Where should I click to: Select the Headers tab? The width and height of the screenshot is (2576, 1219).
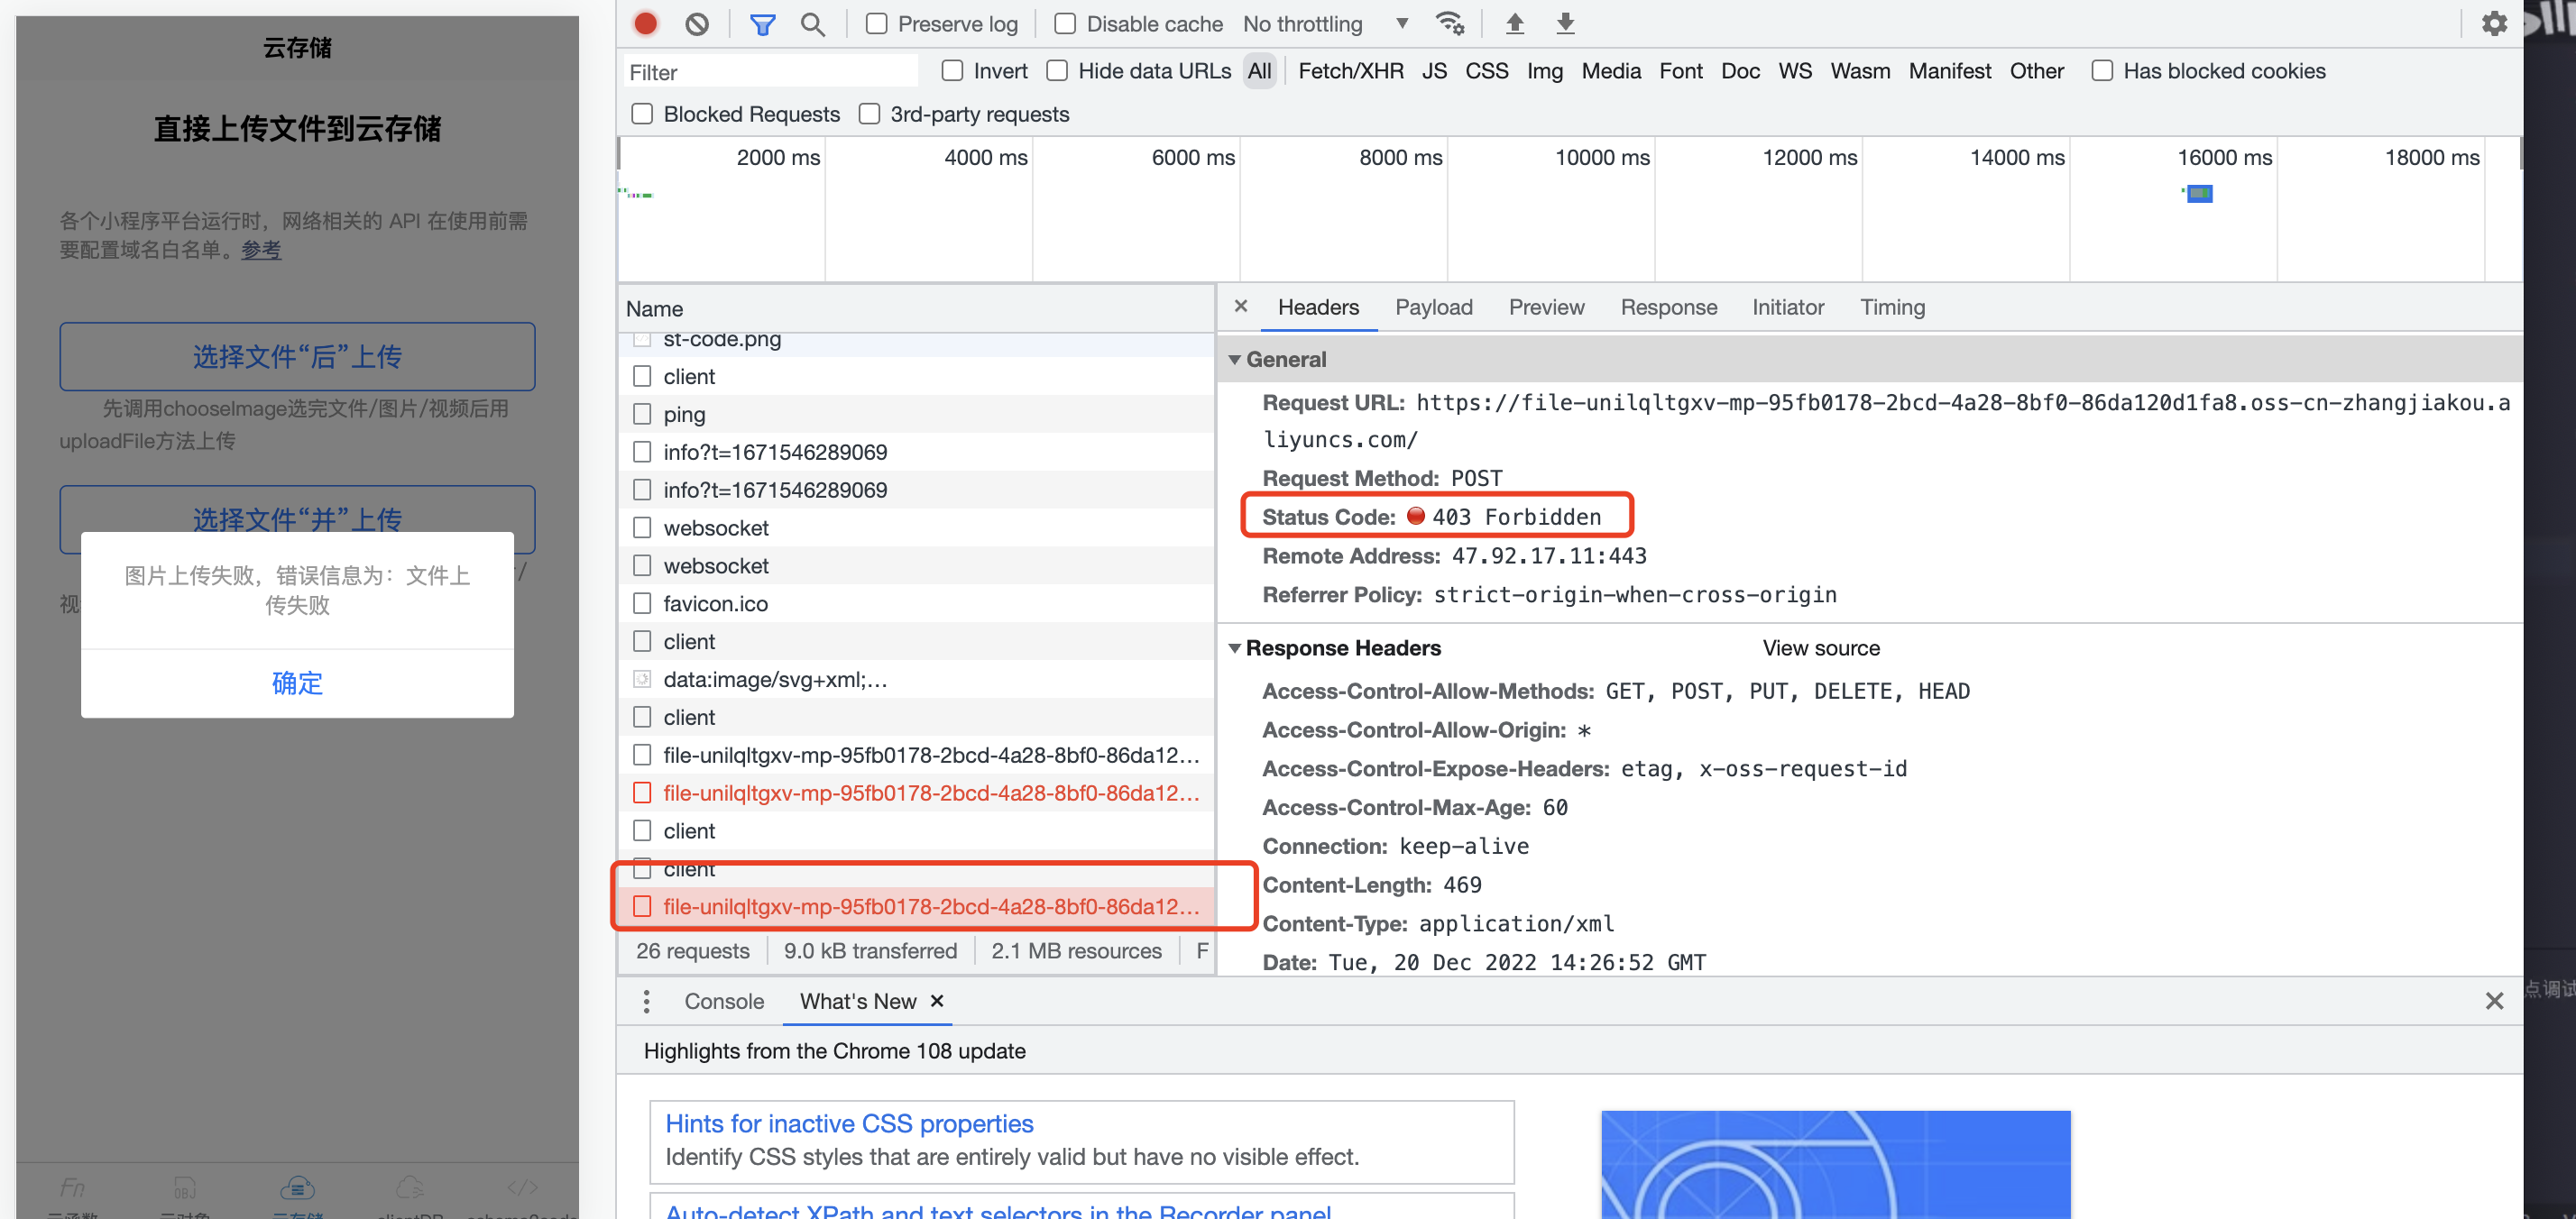1317,307
